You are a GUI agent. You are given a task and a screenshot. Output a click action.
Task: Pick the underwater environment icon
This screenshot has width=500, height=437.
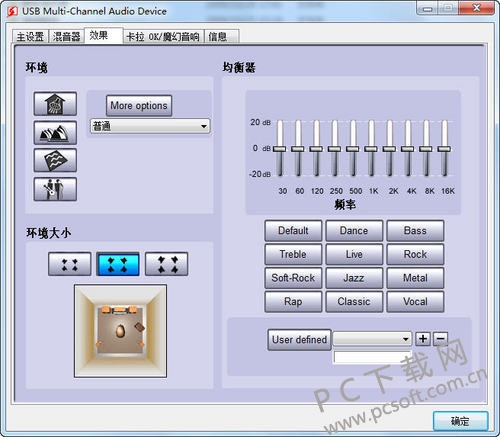55,160
